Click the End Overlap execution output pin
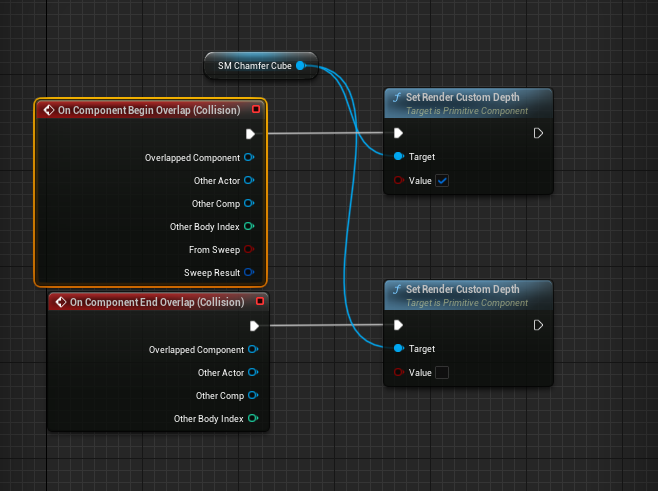Screen dimensions: 658x491 [x=254, y=325]
